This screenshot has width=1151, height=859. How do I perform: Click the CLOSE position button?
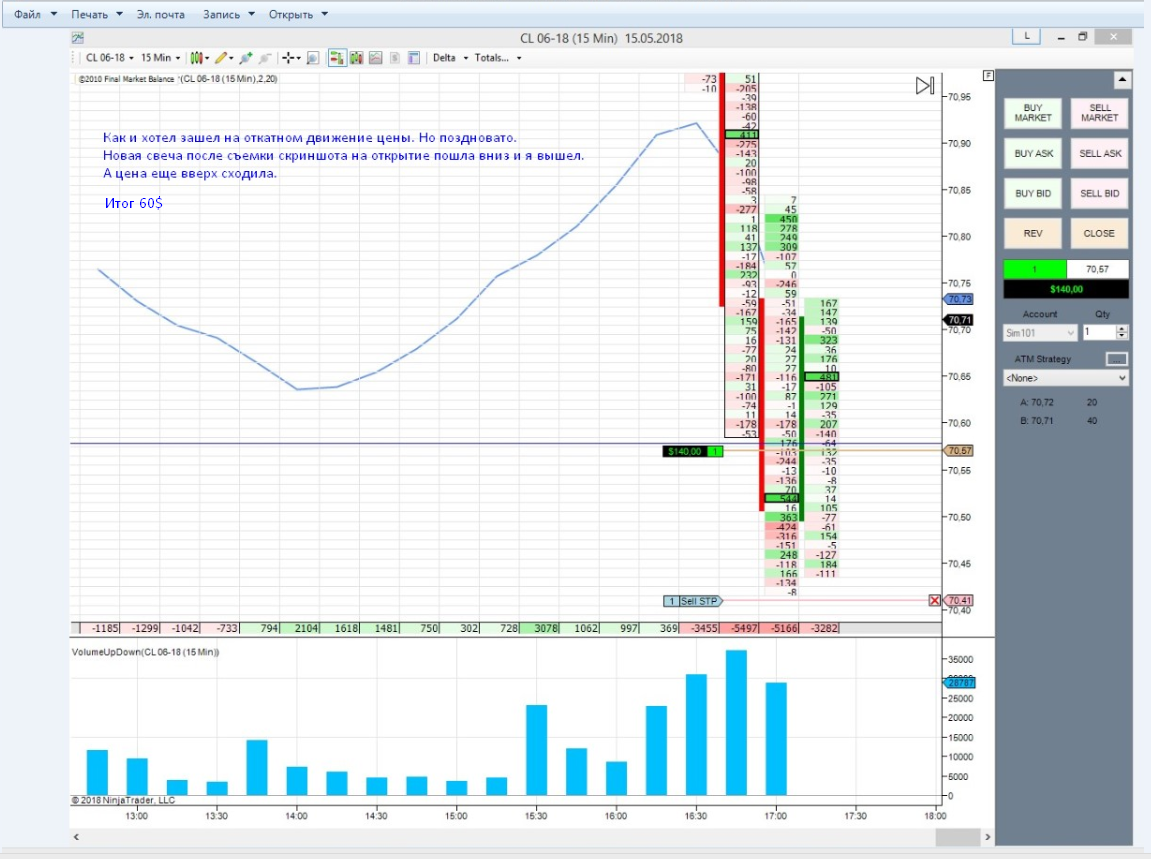[1099, 233]
